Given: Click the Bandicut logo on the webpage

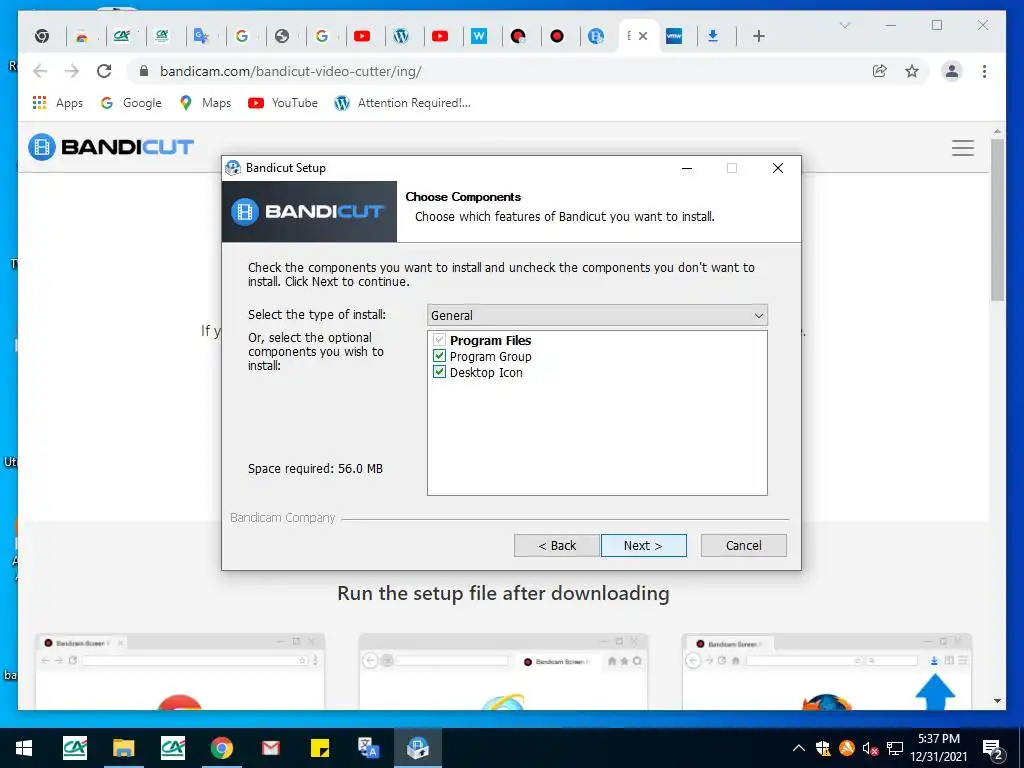Looking at the screenshot, I should coord(111,146).
